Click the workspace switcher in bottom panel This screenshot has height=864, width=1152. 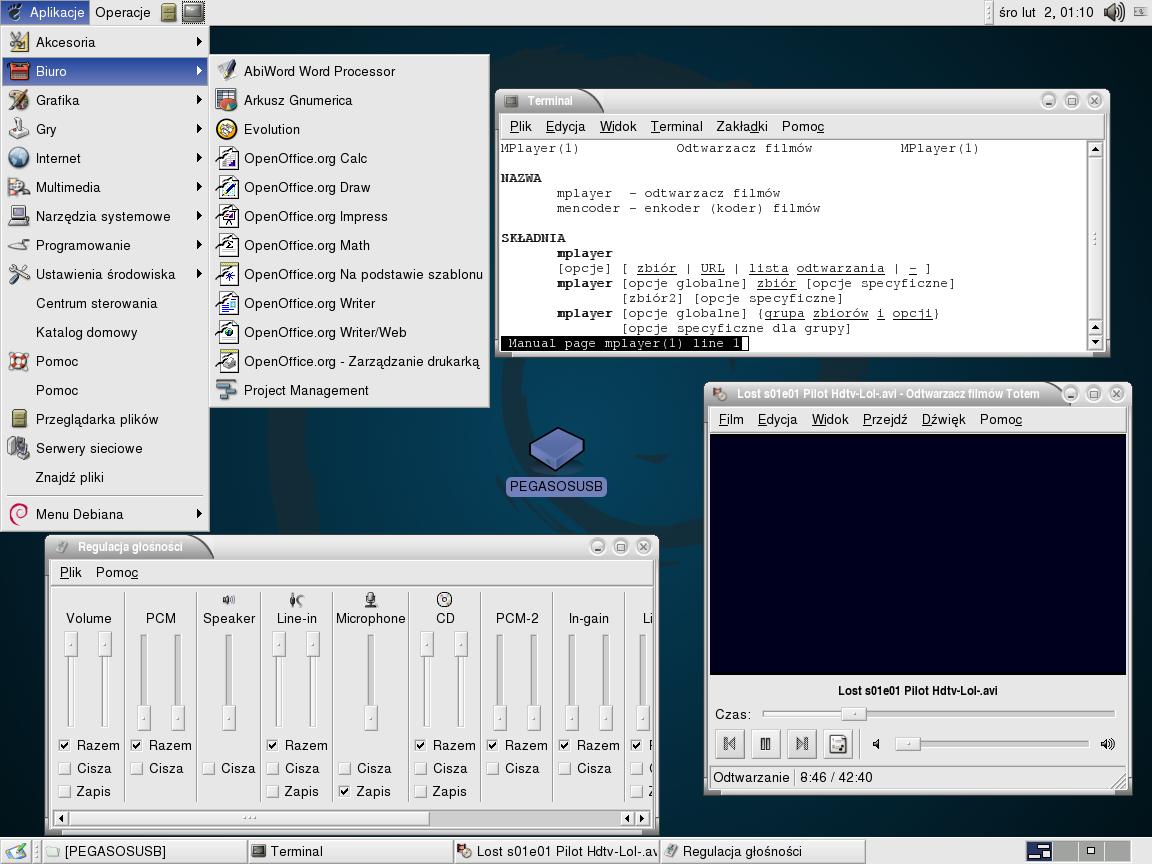pyautogui.click(x=1076, y=851)
